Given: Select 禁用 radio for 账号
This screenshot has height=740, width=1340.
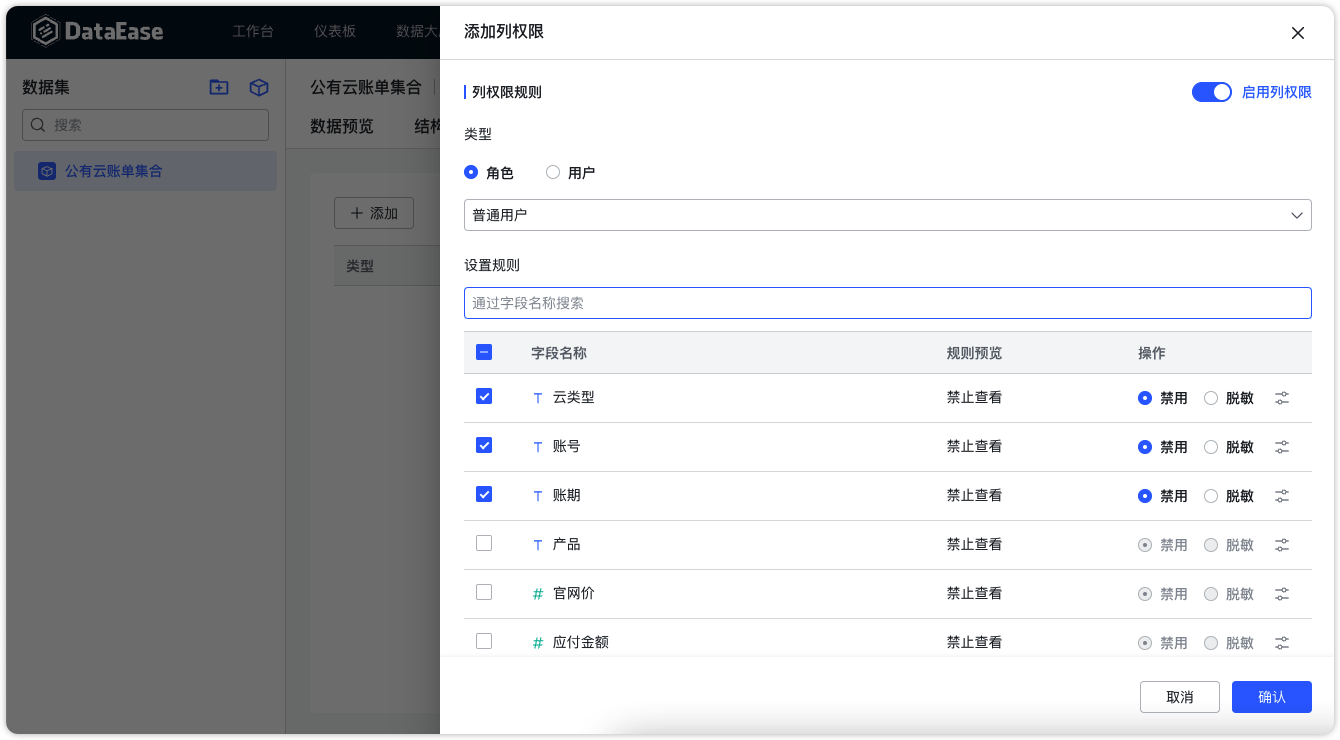Looking at the screenshot, I should click(1145, 447).
